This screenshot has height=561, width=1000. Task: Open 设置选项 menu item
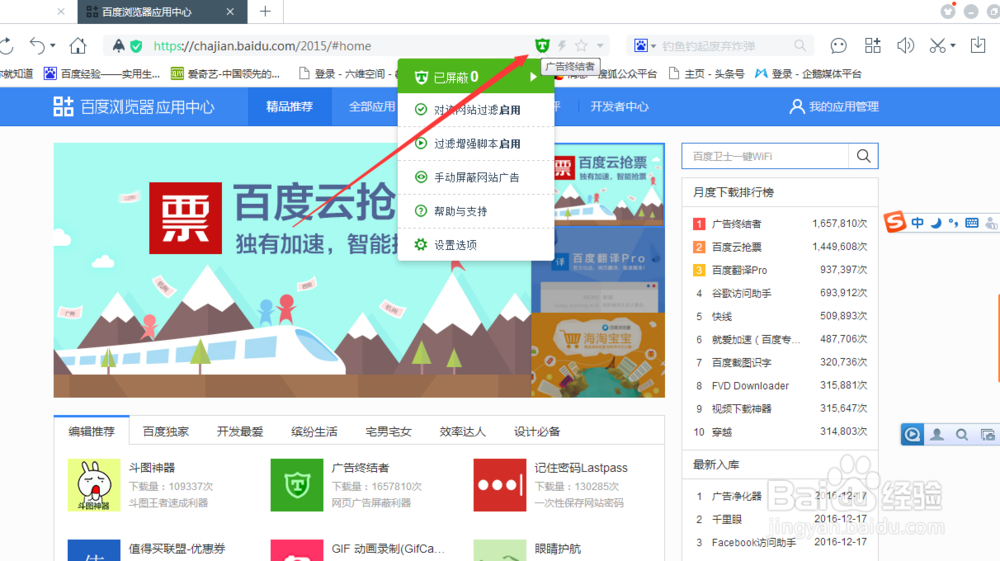point(476,245)
